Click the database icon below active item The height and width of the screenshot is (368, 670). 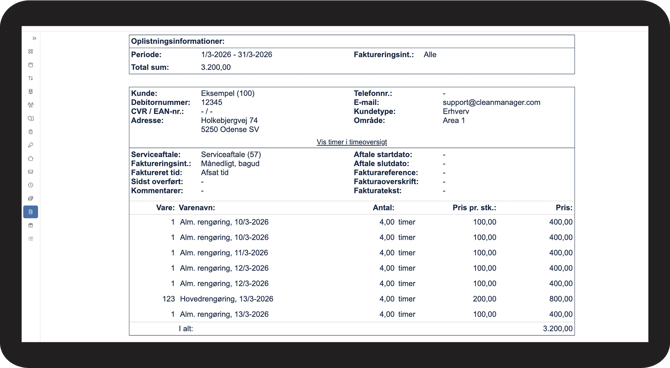[30, 225]
